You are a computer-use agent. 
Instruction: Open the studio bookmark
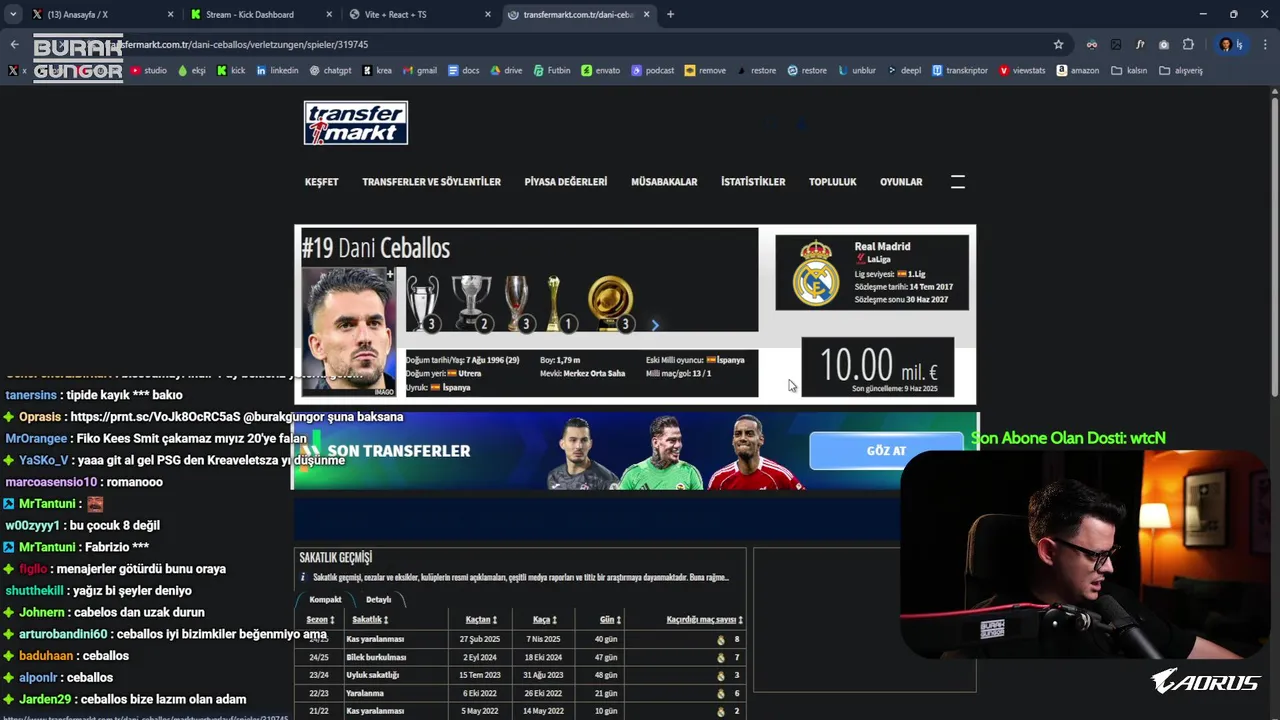149,70
